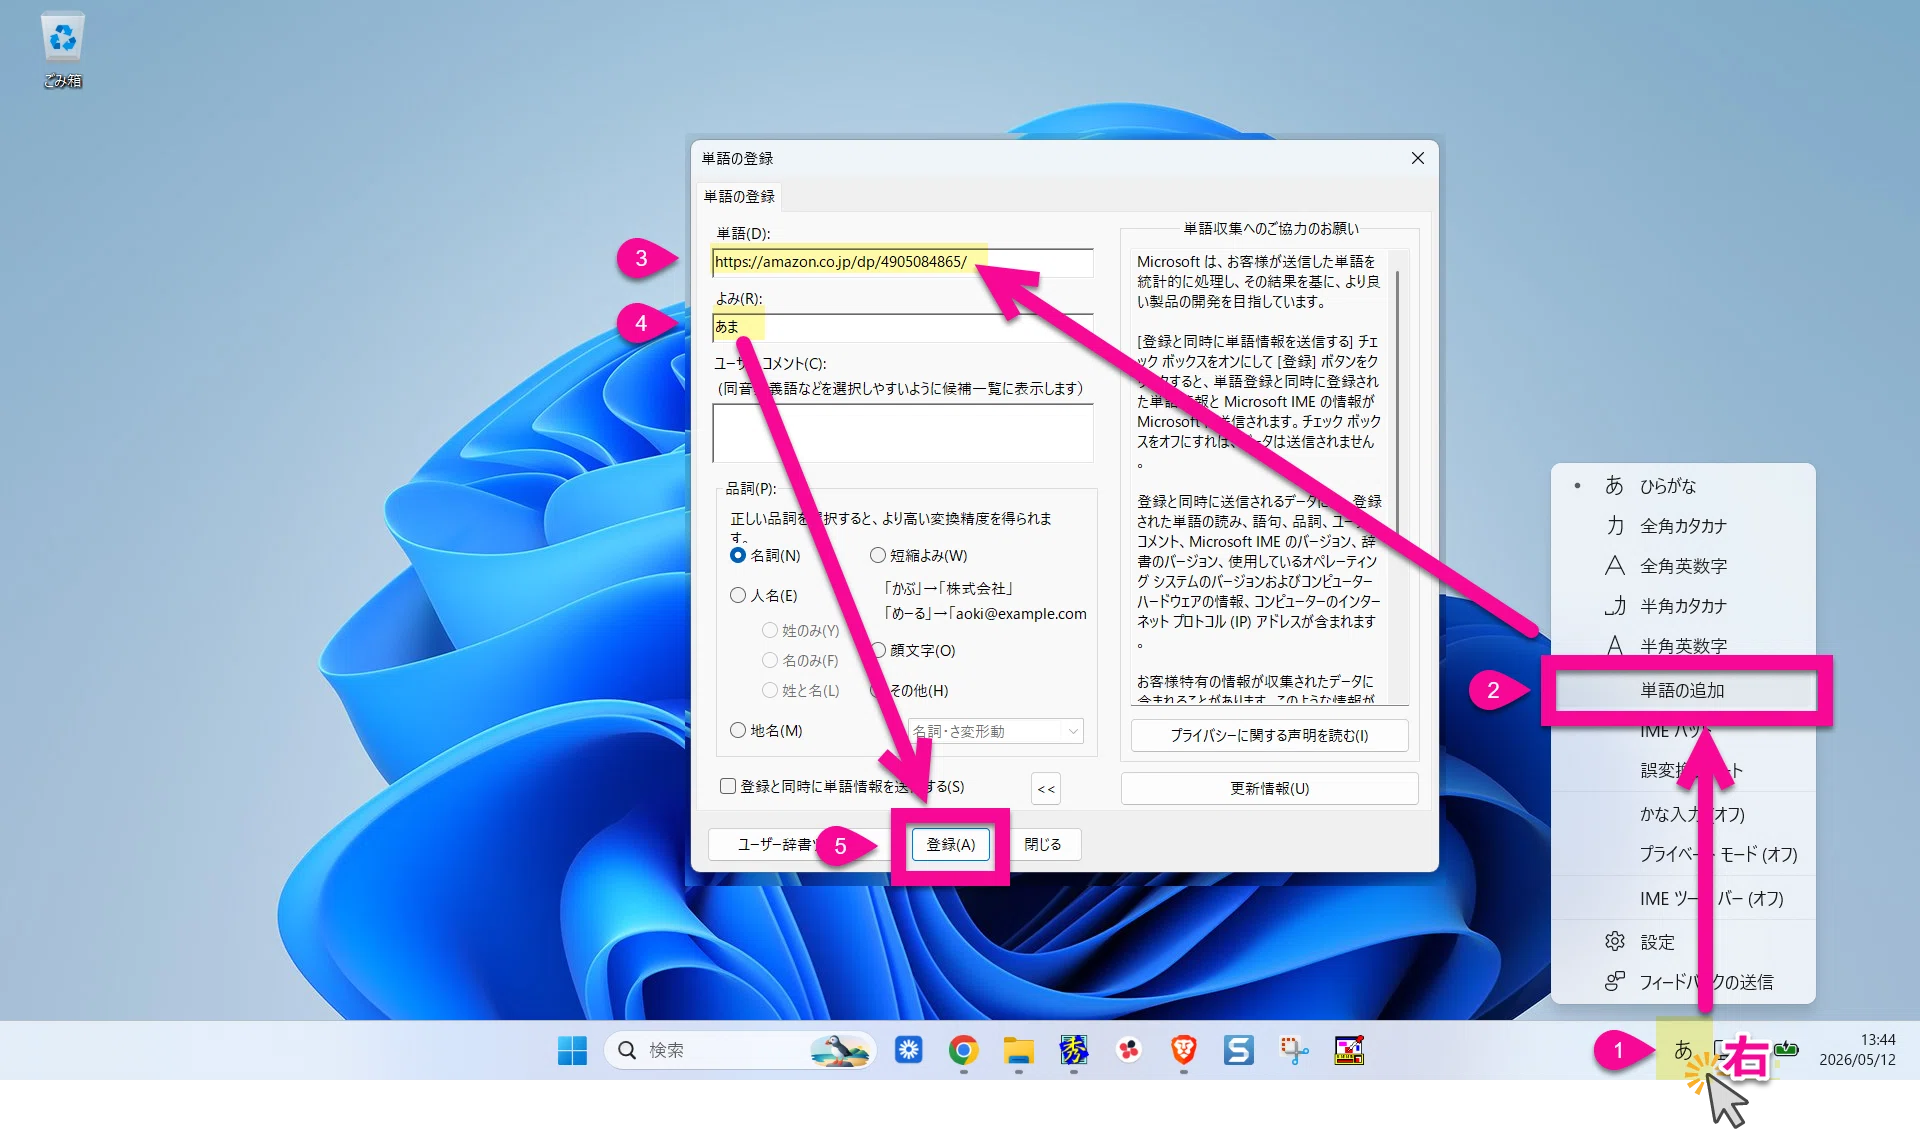Click the ユーザー コメント text area
This screenshot has width=1920, height=1129.
click(902, 433)
